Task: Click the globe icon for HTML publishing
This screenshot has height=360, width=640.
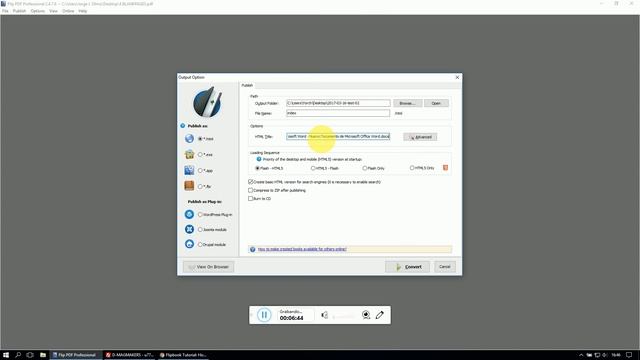Action: [x=189, y=138]
